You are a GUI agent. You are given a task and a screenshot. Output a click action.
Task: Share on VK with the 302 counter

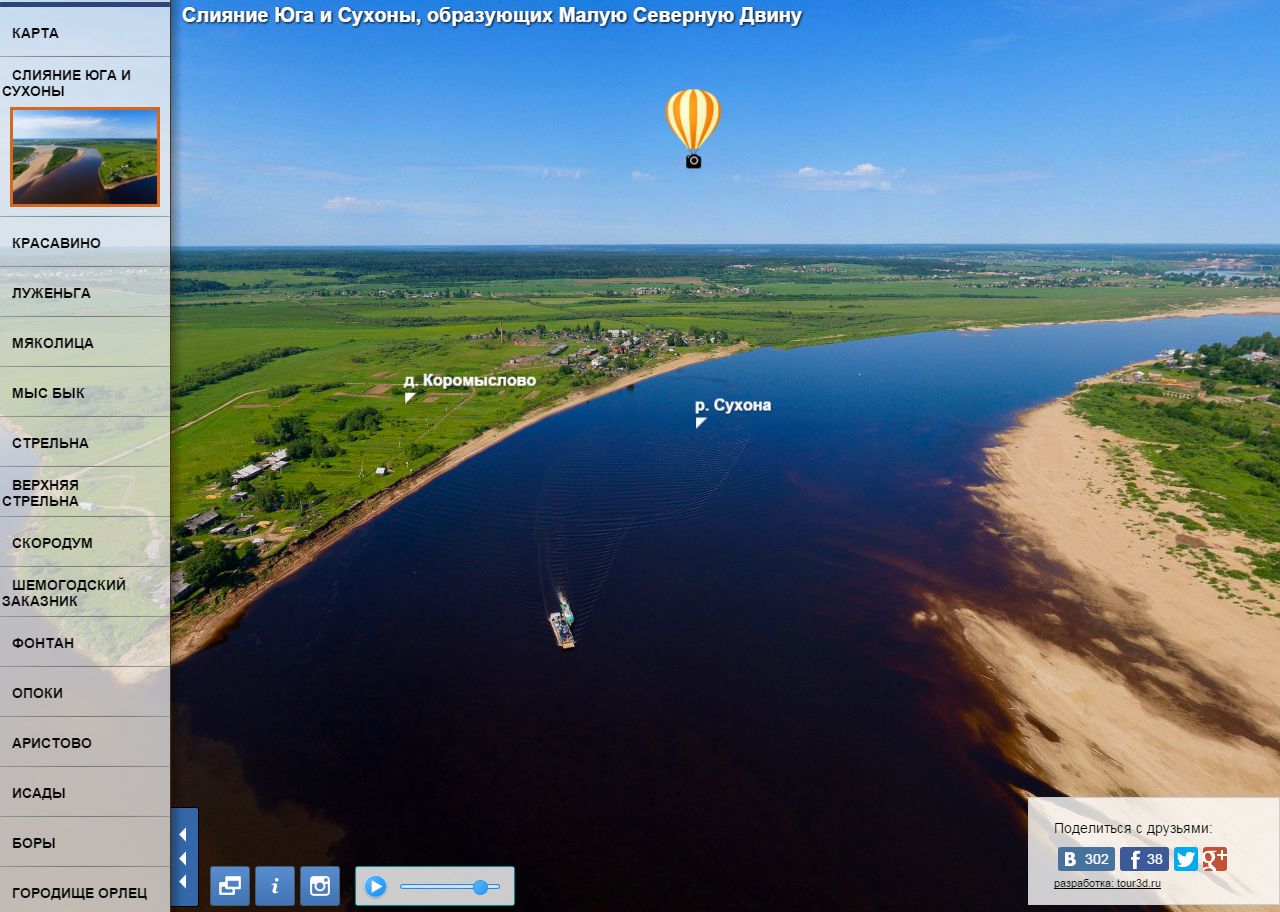coord(1086,859)
